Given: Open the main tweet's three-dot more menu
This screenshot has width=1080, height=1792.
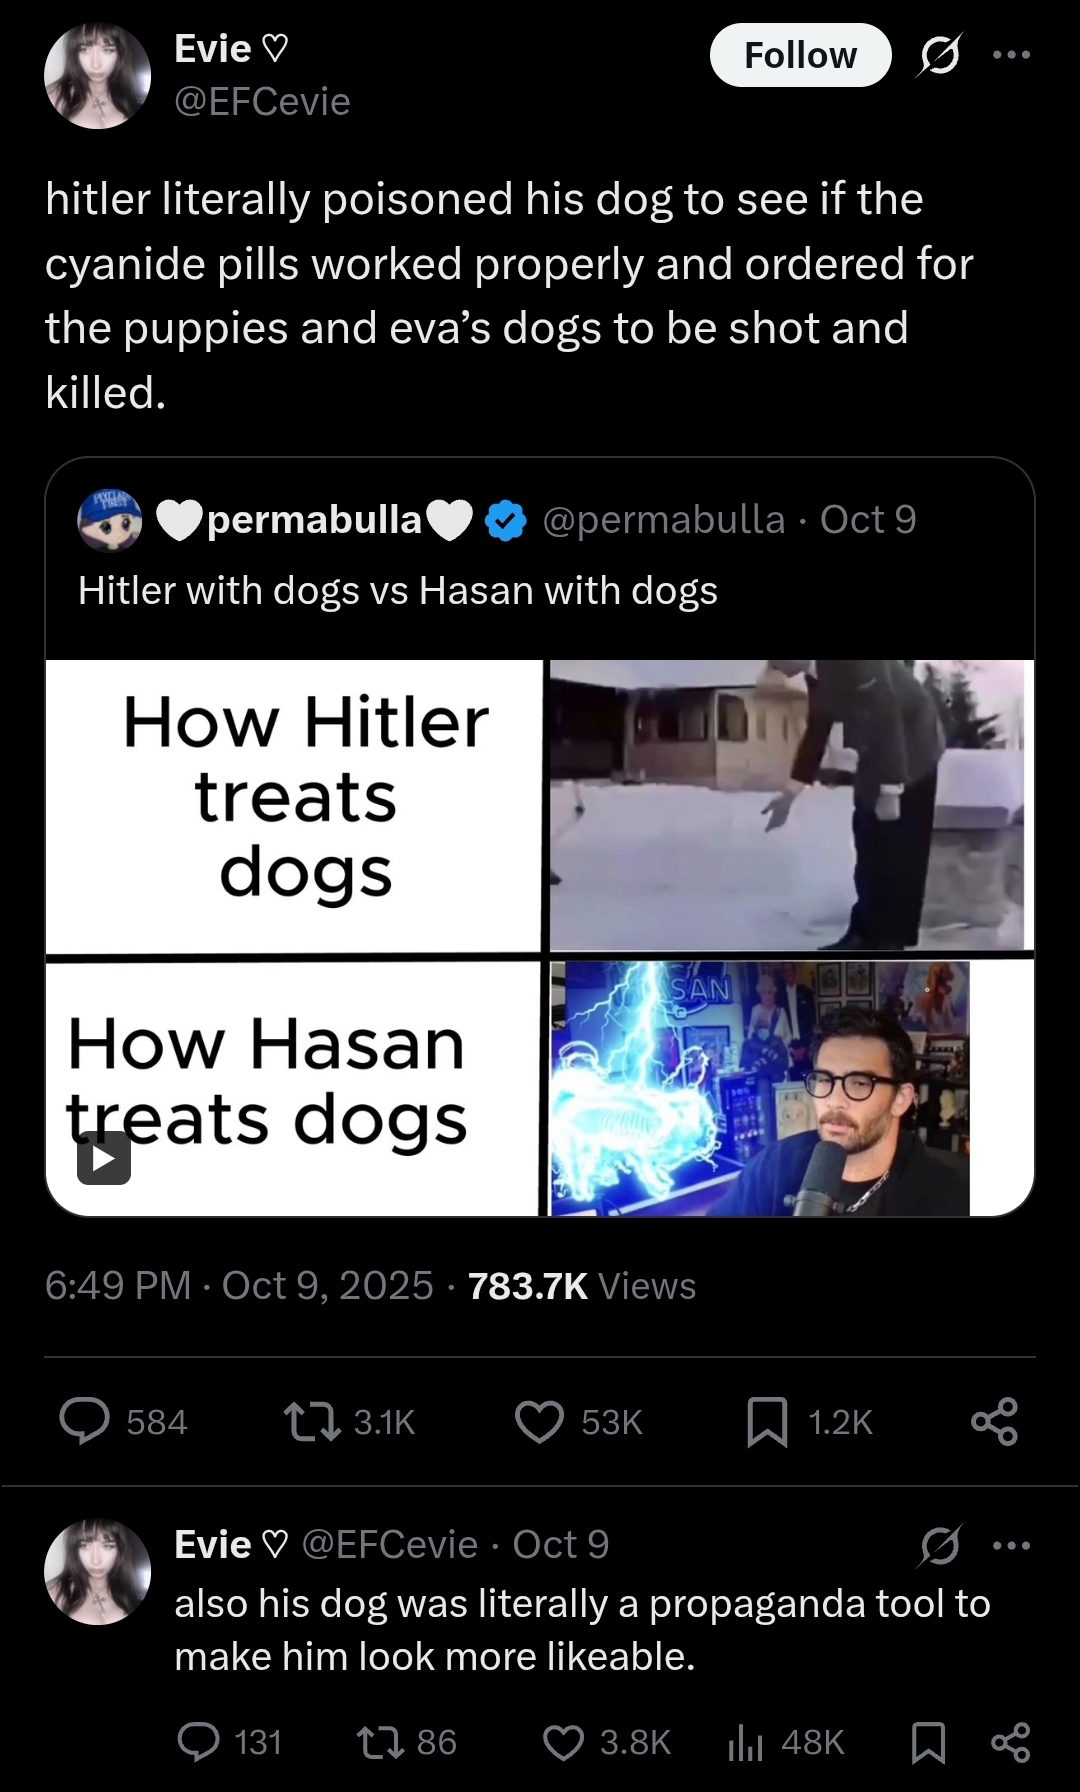Looking at the screenshot, I should coord(1011,55).
